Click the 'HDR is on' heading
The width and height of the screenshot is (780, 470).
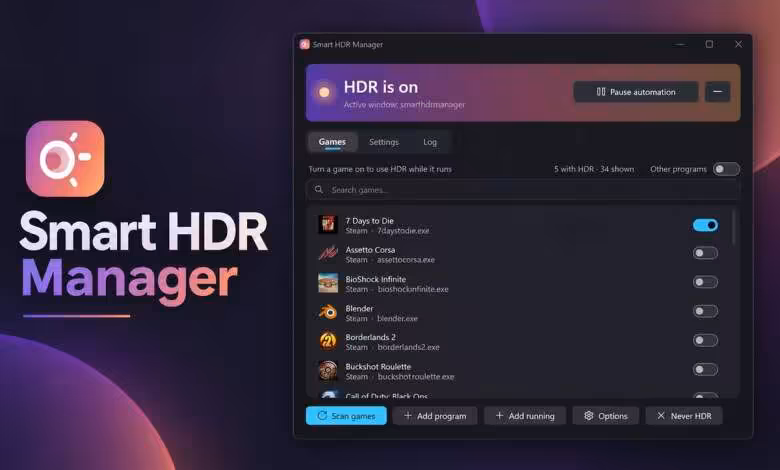381,87
